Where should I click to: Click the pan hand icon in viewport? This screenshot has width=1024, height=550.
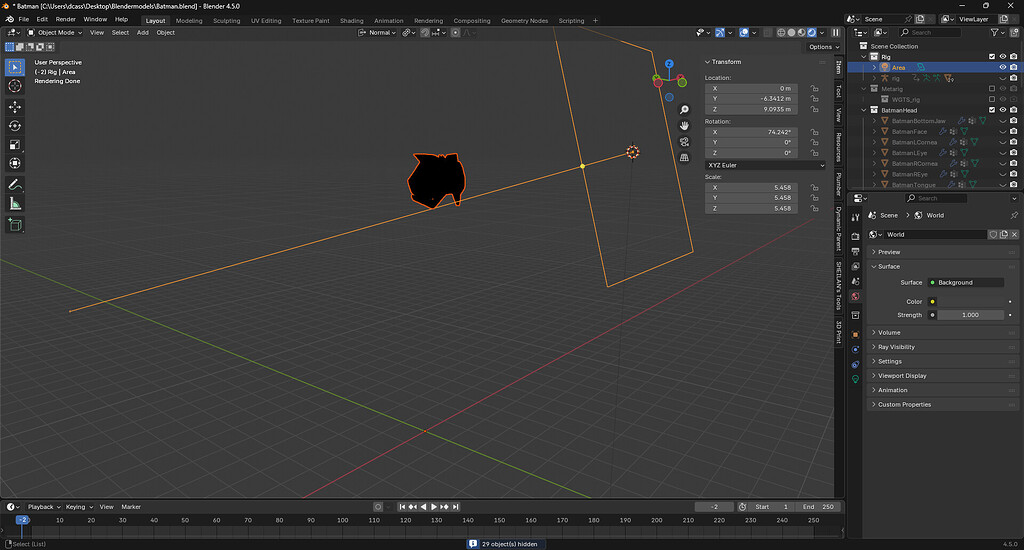(684, 125)
